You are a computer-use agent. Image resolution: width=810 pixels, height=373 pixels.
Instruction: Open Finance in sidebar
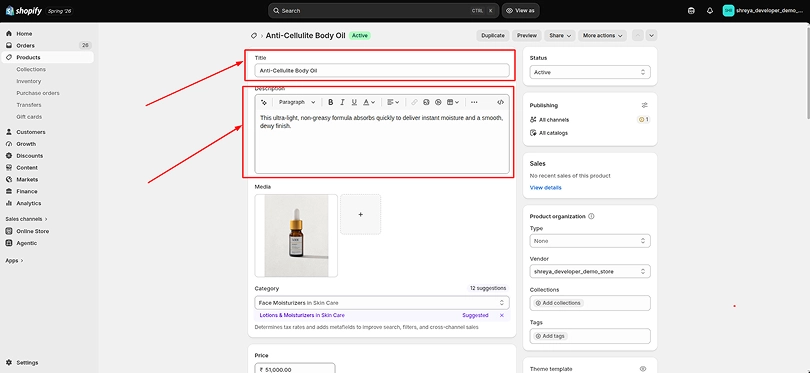point(27,191)
